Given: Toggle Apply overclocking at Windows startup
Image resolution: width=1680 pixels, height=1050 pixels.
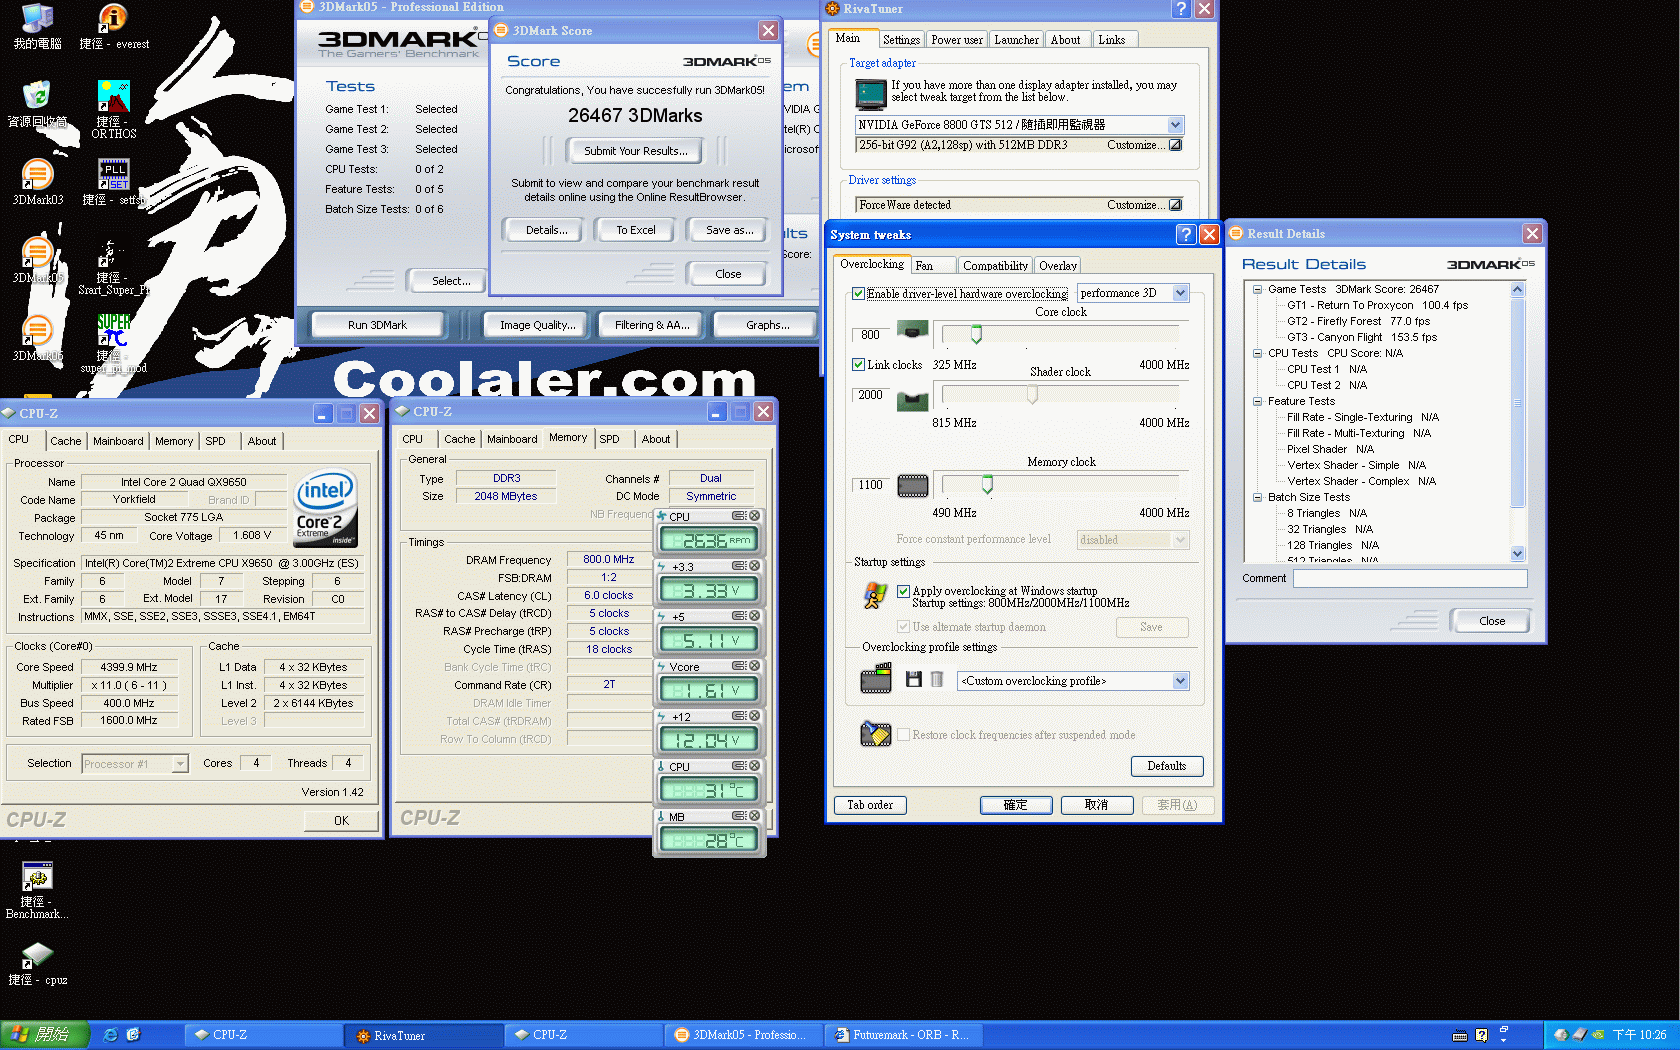Looking at the screenshot, I should [903, 591].
